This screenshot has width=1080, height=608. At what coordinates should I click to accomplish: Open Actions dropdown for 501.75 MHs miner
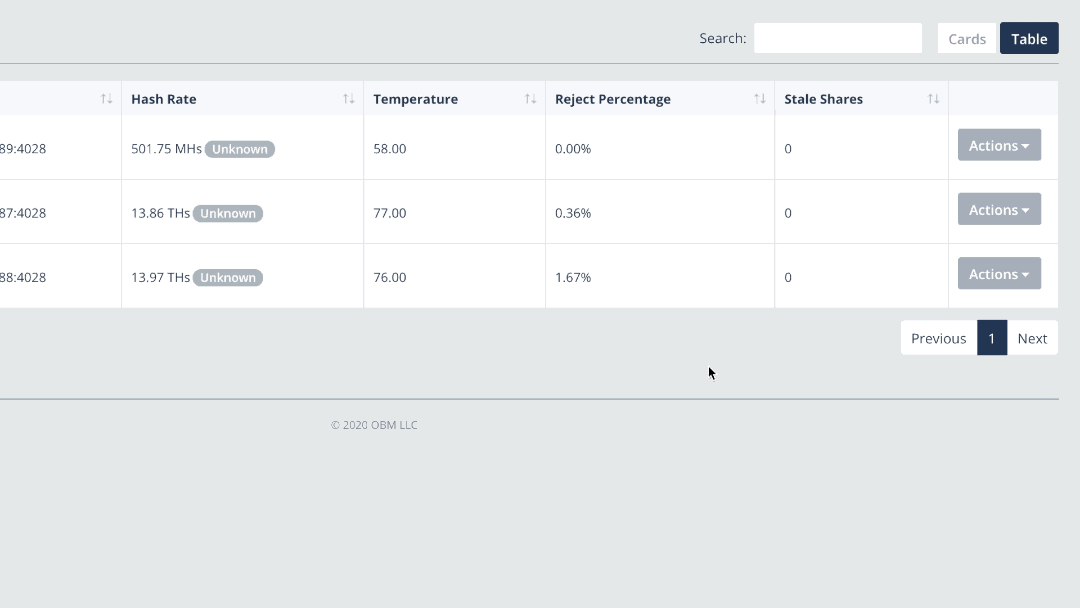pos(999,145)
